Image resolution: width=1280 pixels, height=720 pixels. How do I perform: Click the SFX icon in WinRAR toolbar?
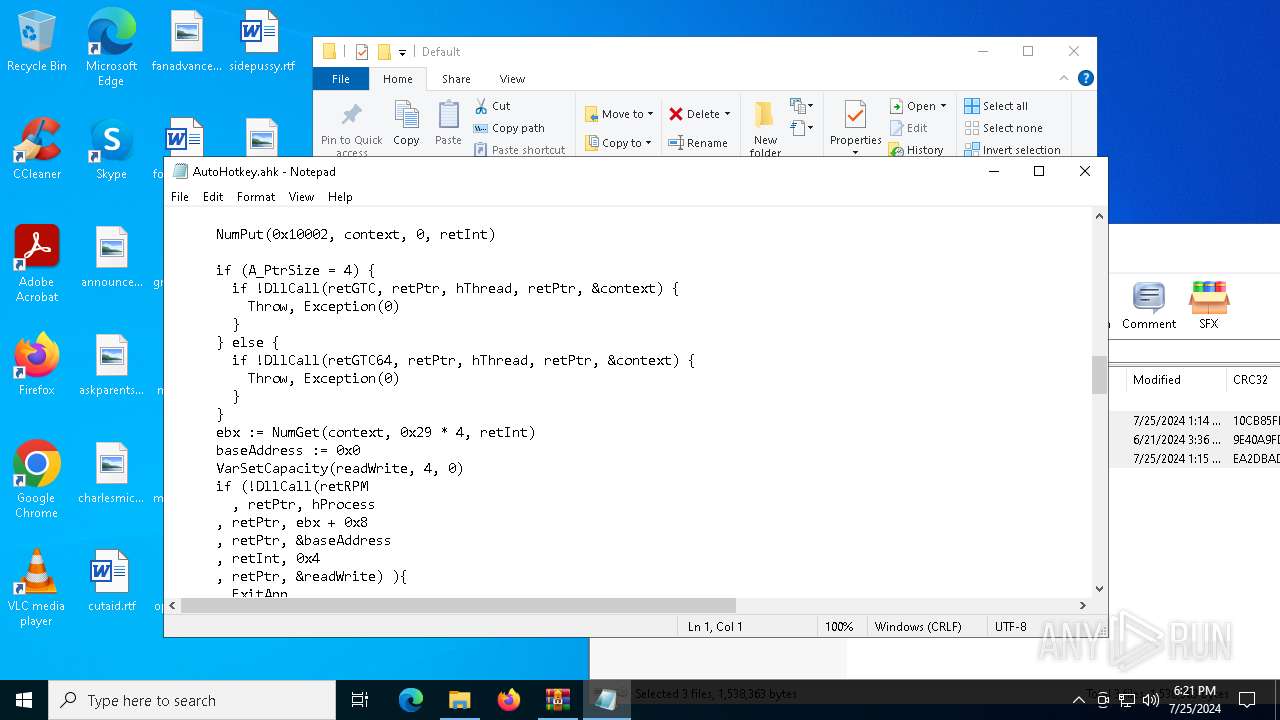[1209, 305]
